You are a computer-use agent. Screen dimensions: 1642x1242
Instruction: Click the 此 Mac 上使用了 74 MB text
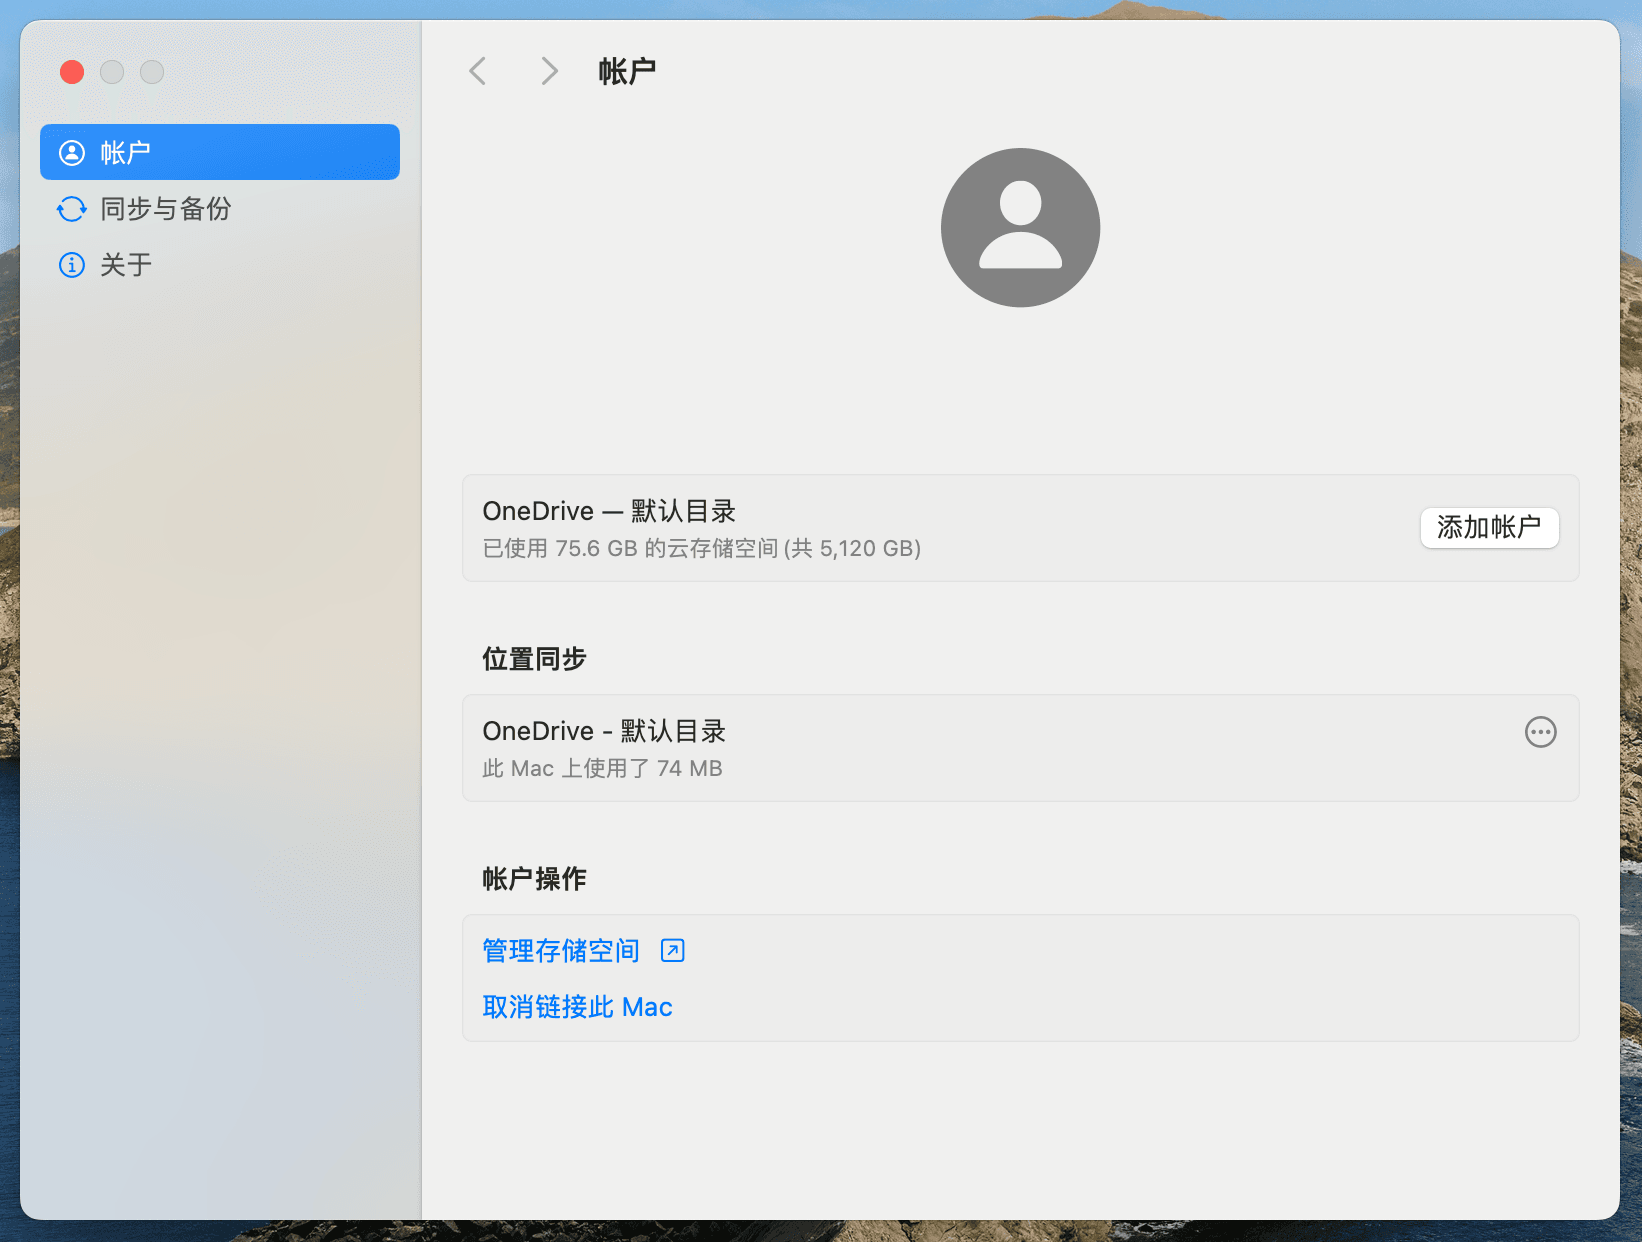[x=602, y=768]
